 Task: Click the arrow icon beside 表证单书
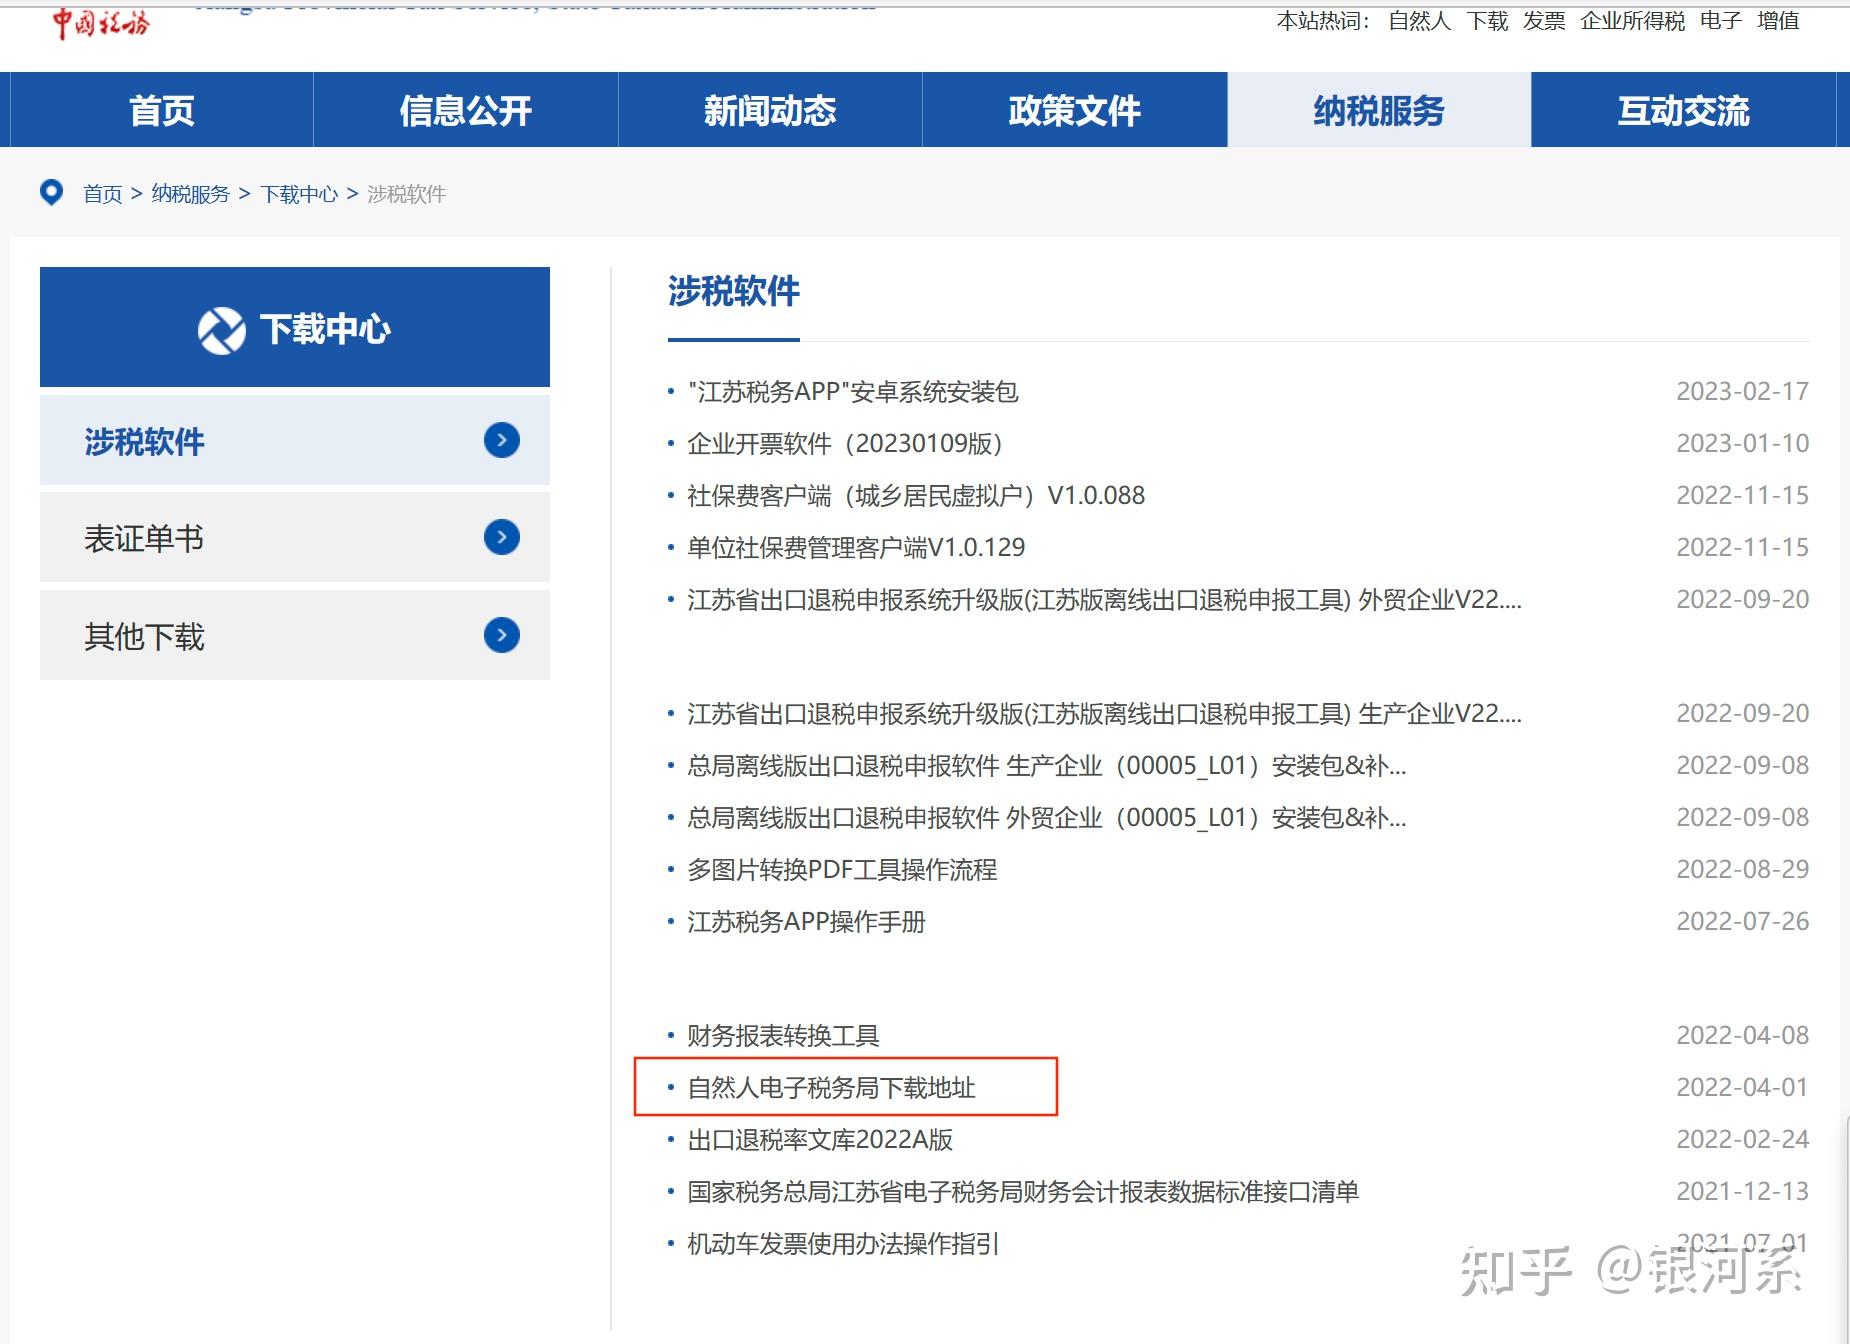pos(502,537)
